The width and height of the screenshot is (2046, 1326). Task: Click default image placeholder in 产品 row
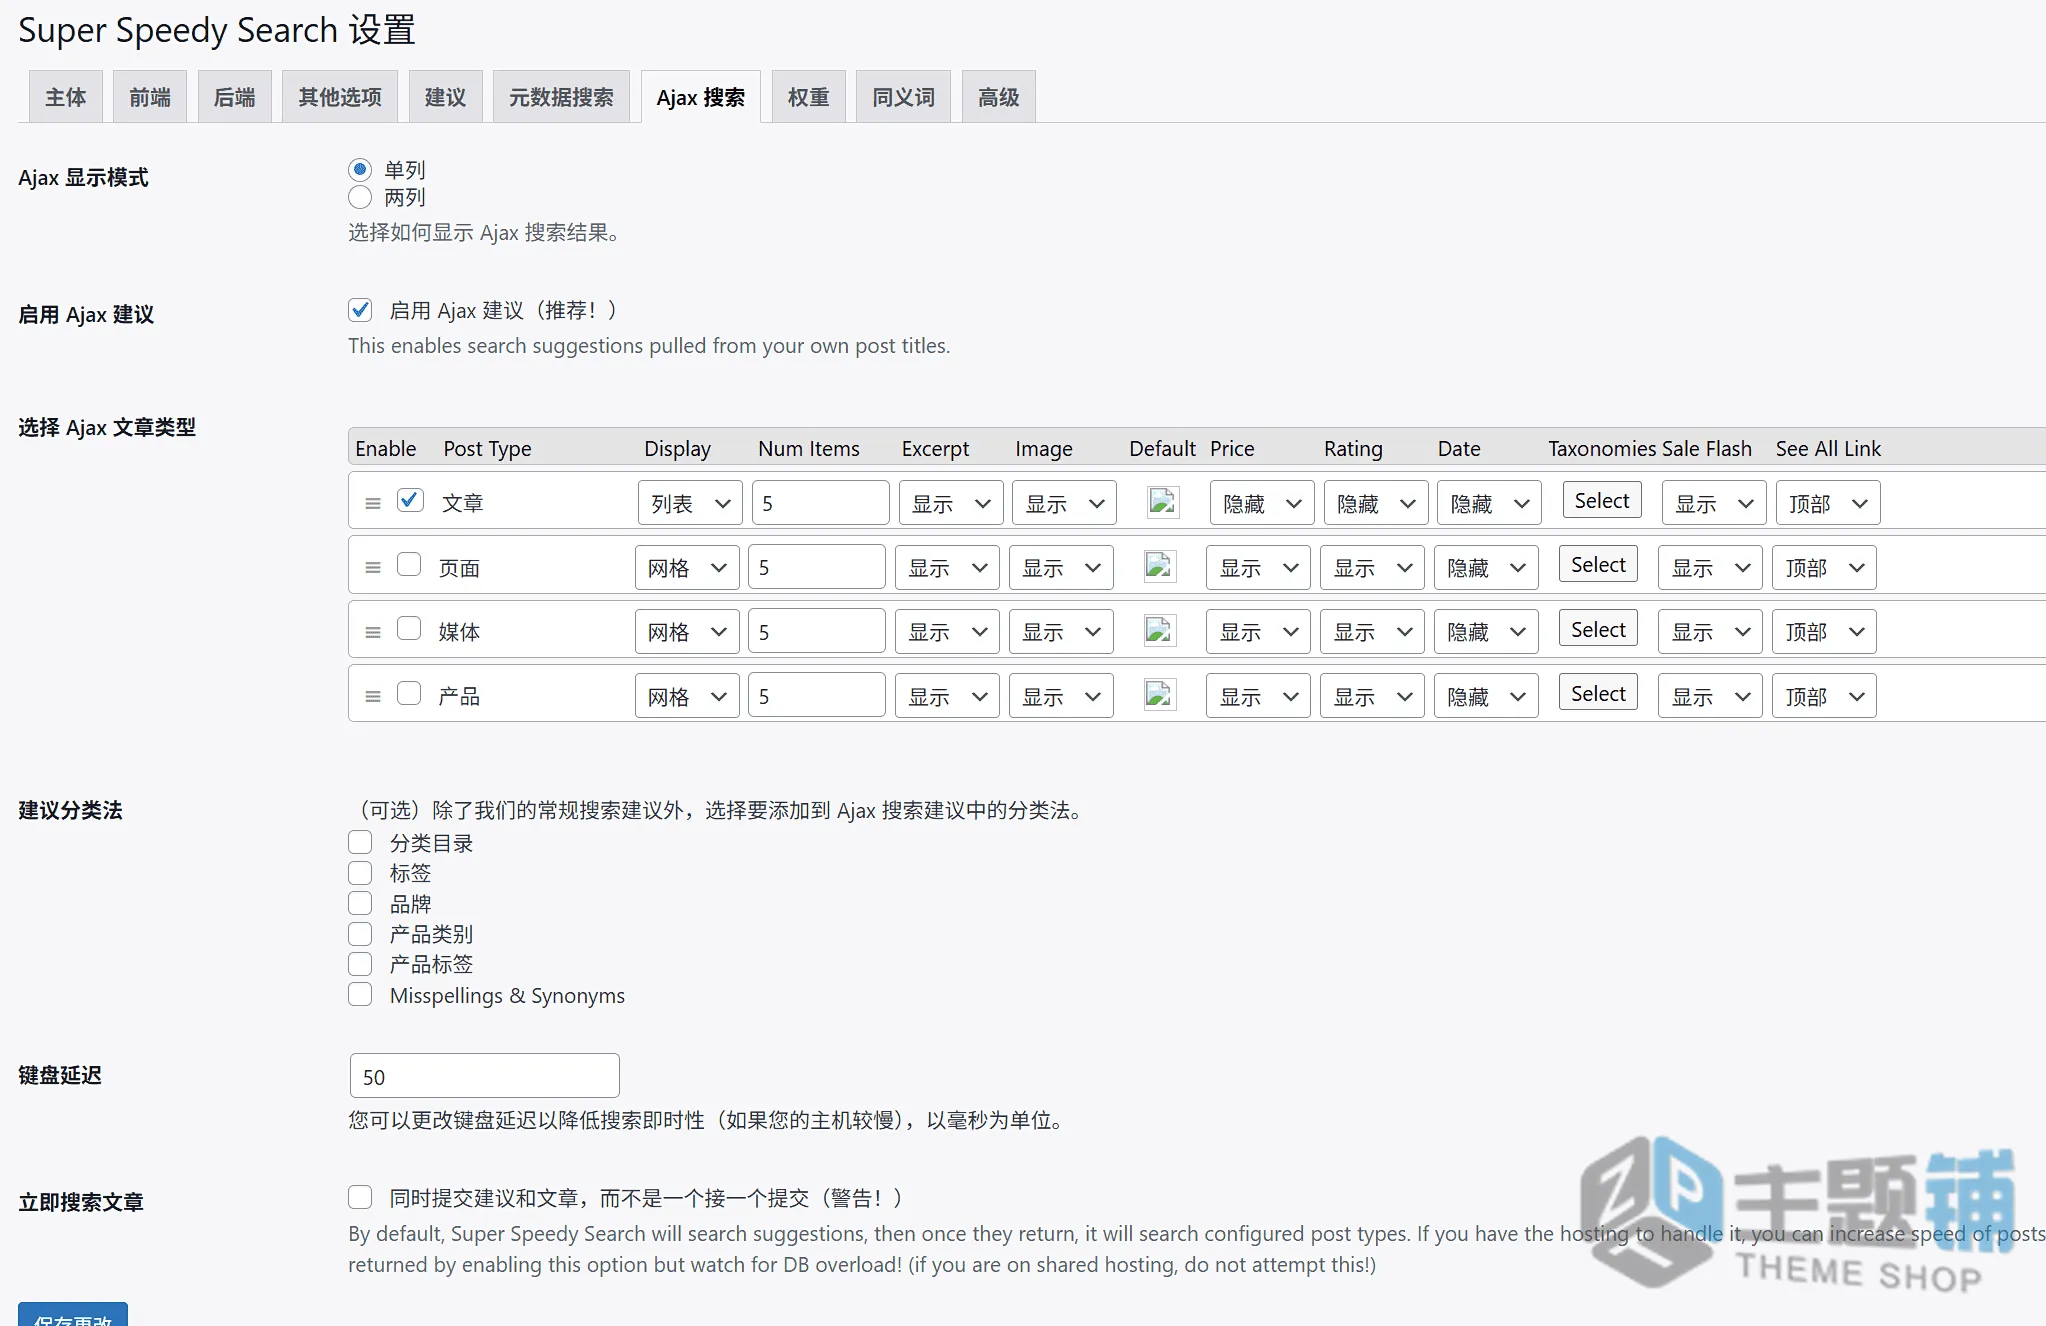[1159, 694]
